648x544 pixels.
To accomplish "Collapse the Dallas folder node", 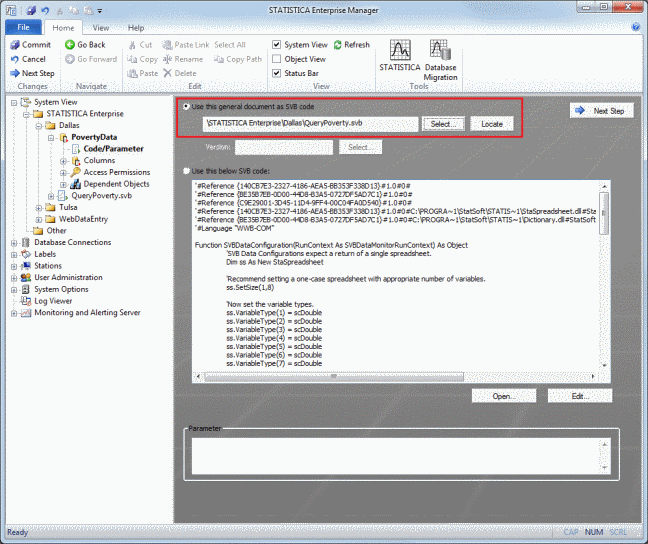I will (x=39, y=126).
